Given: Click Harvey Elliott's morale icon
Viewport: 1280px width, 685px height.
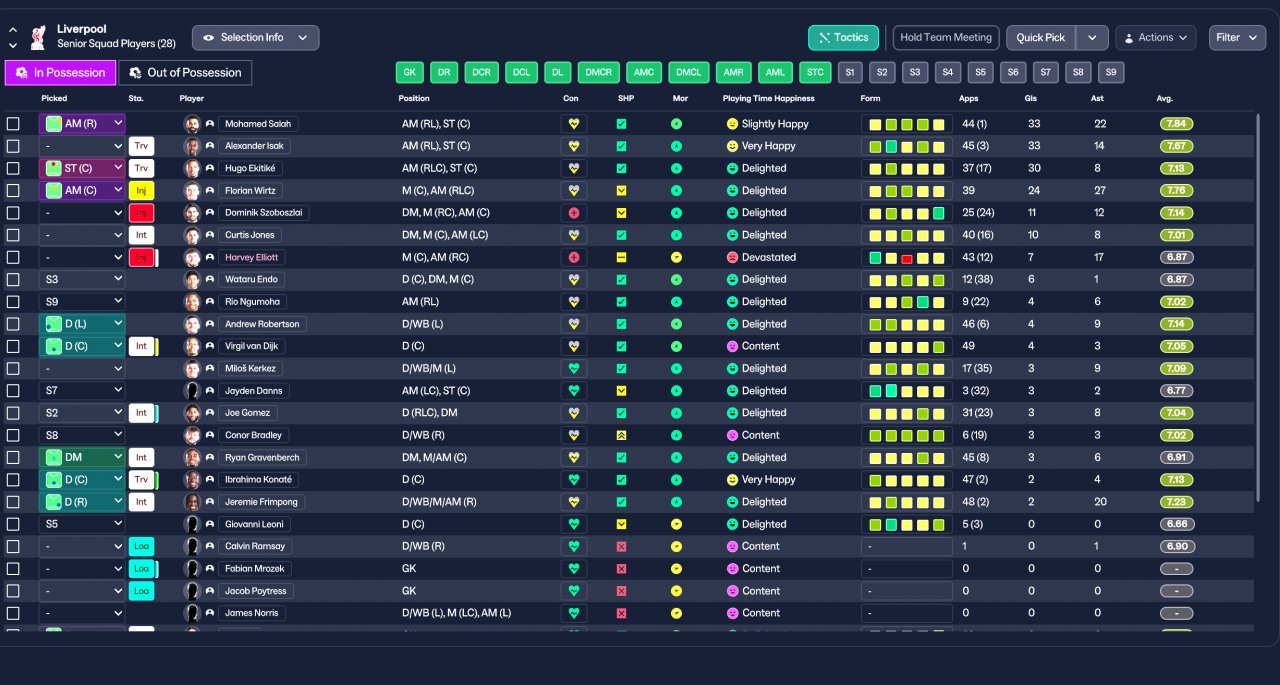Looking at the screenshot, I should (676, 257).
